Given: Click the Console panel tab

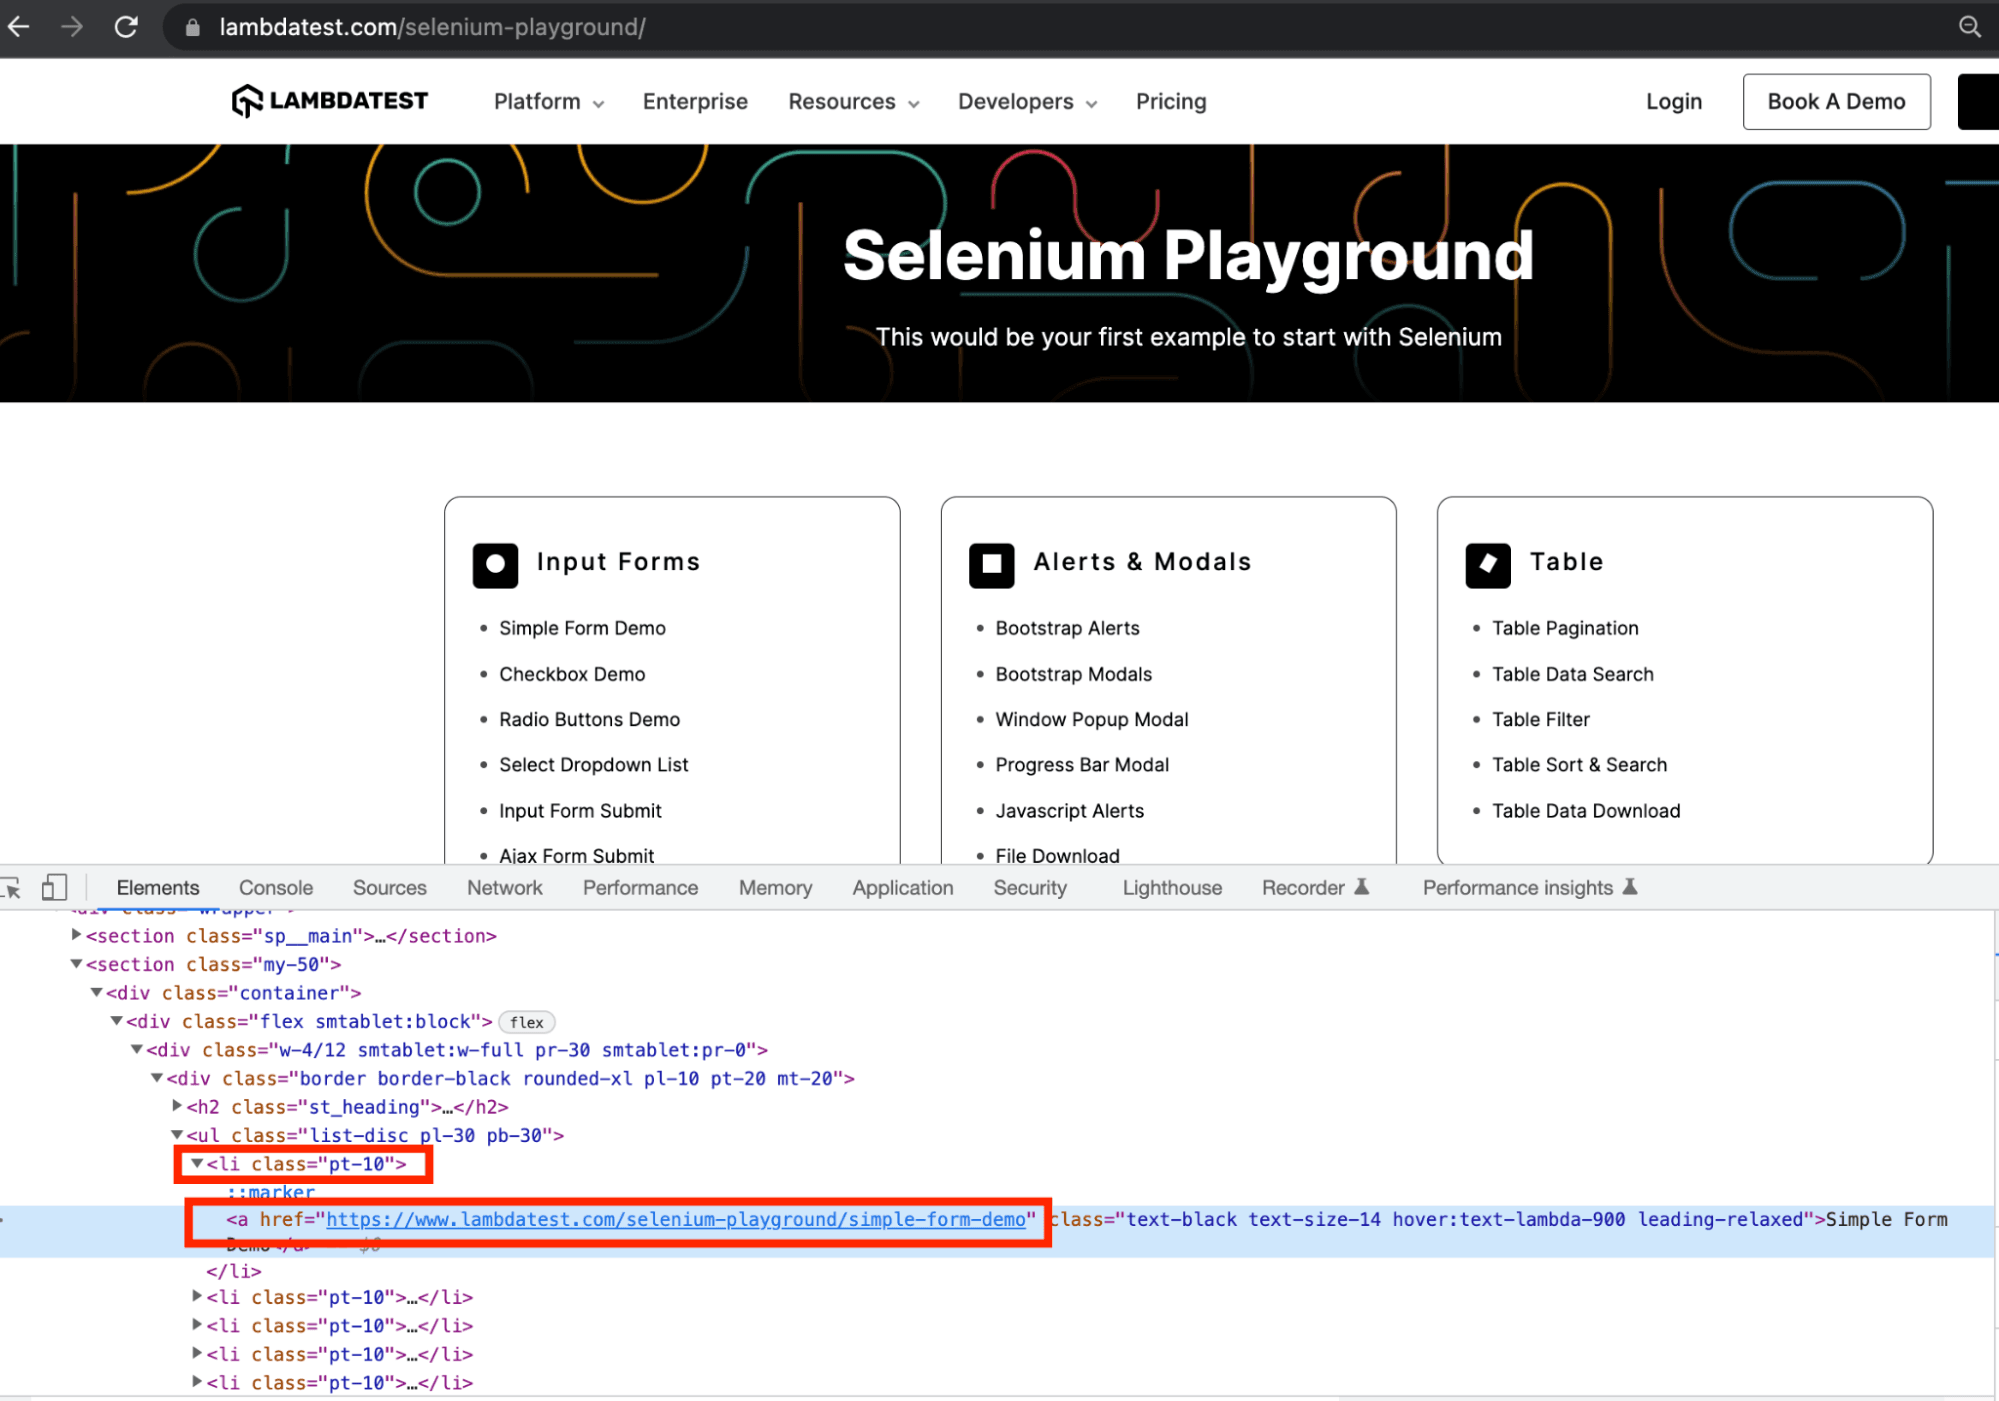Looking at the screenshot, I should (x=273, y=886).
